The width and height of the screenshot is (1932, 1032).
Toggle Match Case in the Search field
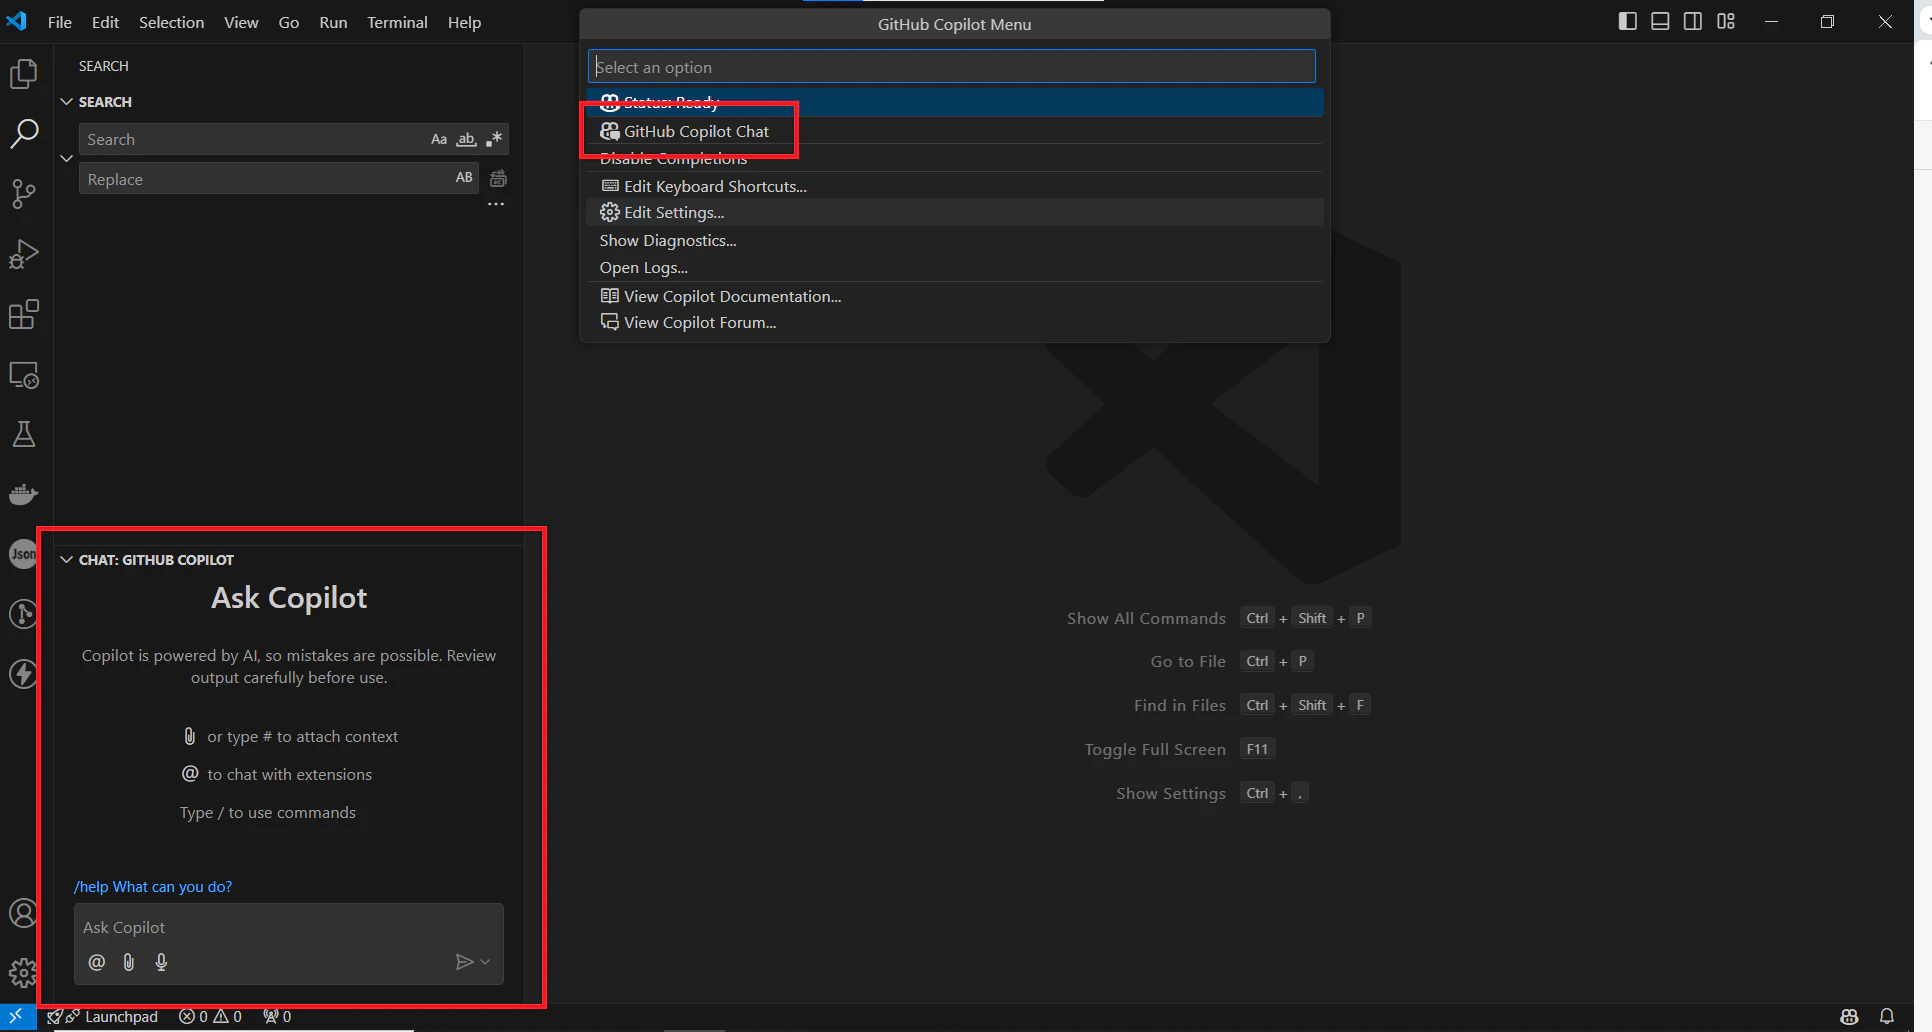pyautogui.click(x=439, y=139)
